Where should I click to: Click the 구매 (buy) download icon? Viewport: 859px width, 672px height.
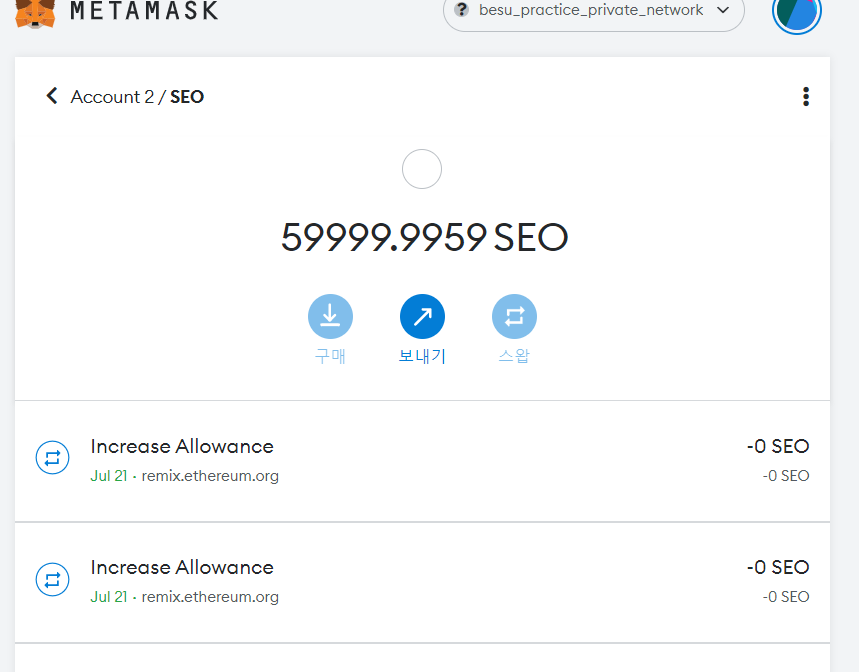(x=330, y=317)
